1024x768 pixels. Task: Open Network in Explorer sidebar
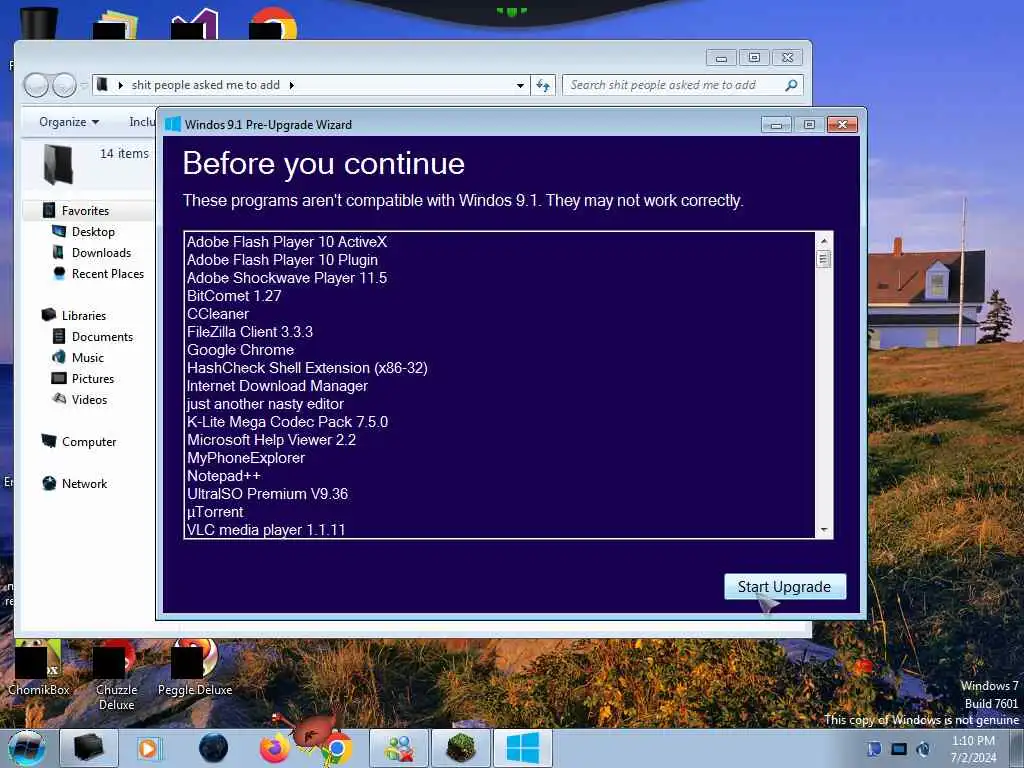(84, 483)
